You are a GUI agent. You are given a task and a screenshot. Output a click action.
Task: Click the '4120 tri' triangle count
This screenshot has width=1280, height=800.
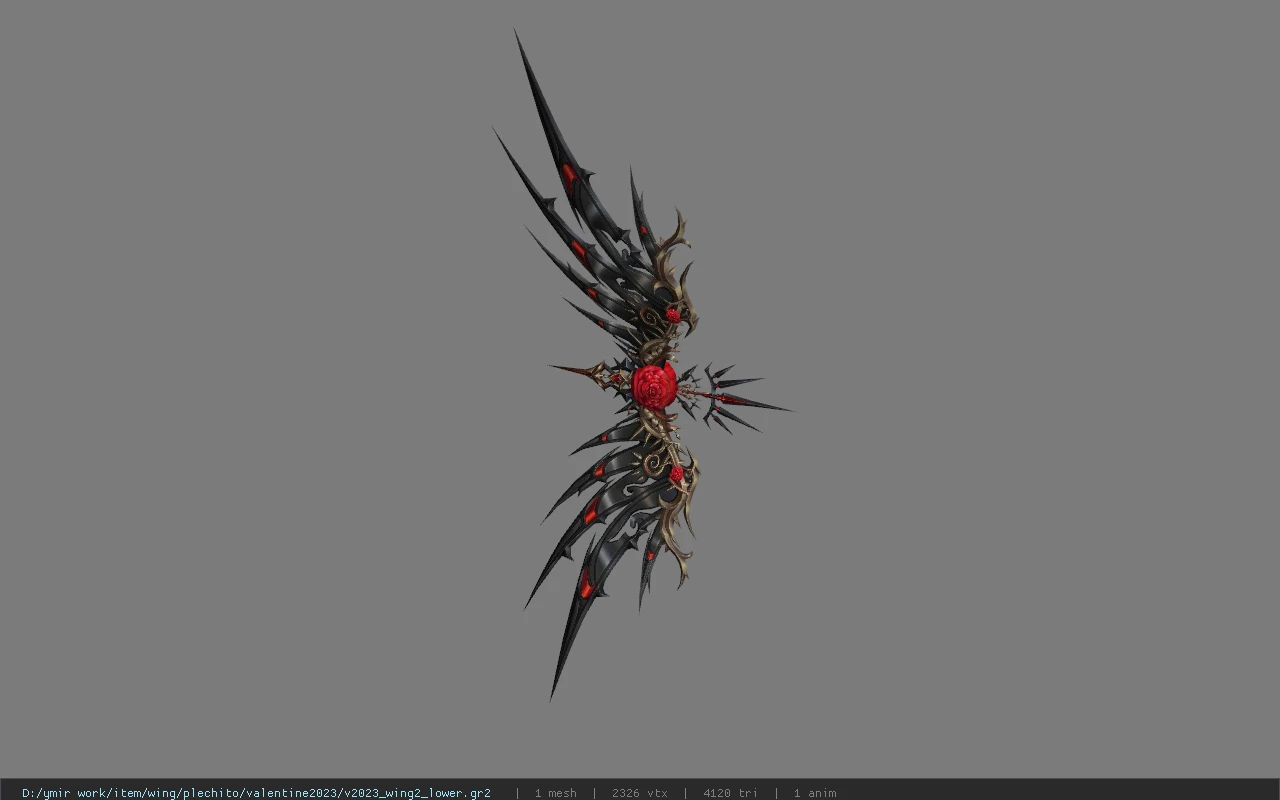pos(730,793)
